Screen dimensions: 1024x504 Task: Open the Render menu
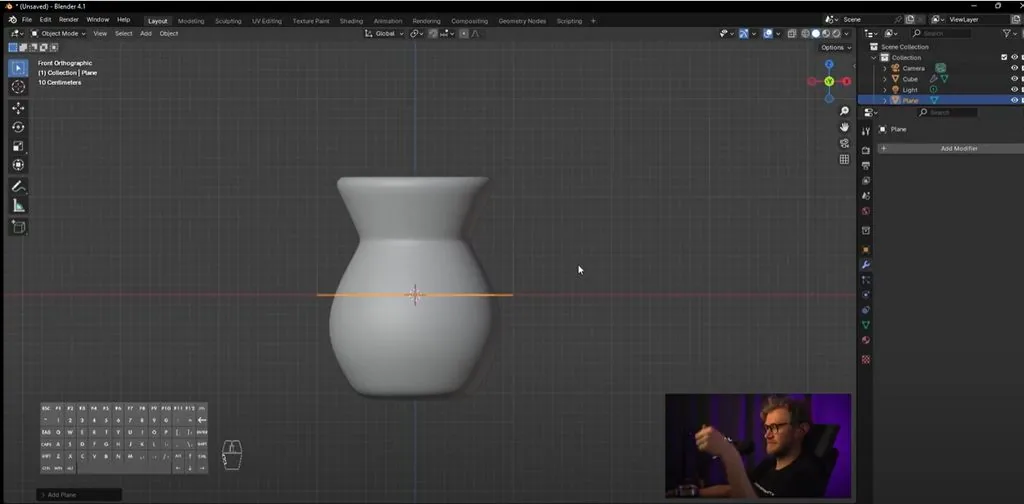(69, 20)
